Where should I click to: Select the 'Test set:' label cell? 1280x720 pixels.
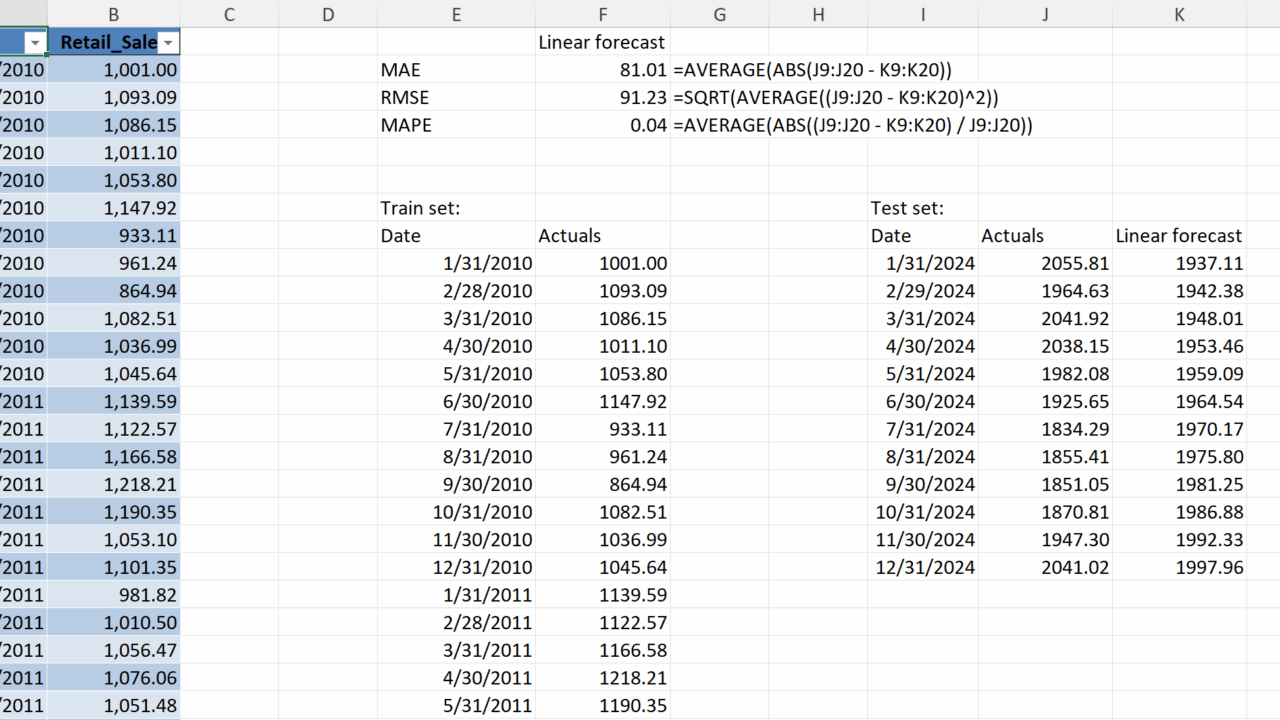(922, 208)
